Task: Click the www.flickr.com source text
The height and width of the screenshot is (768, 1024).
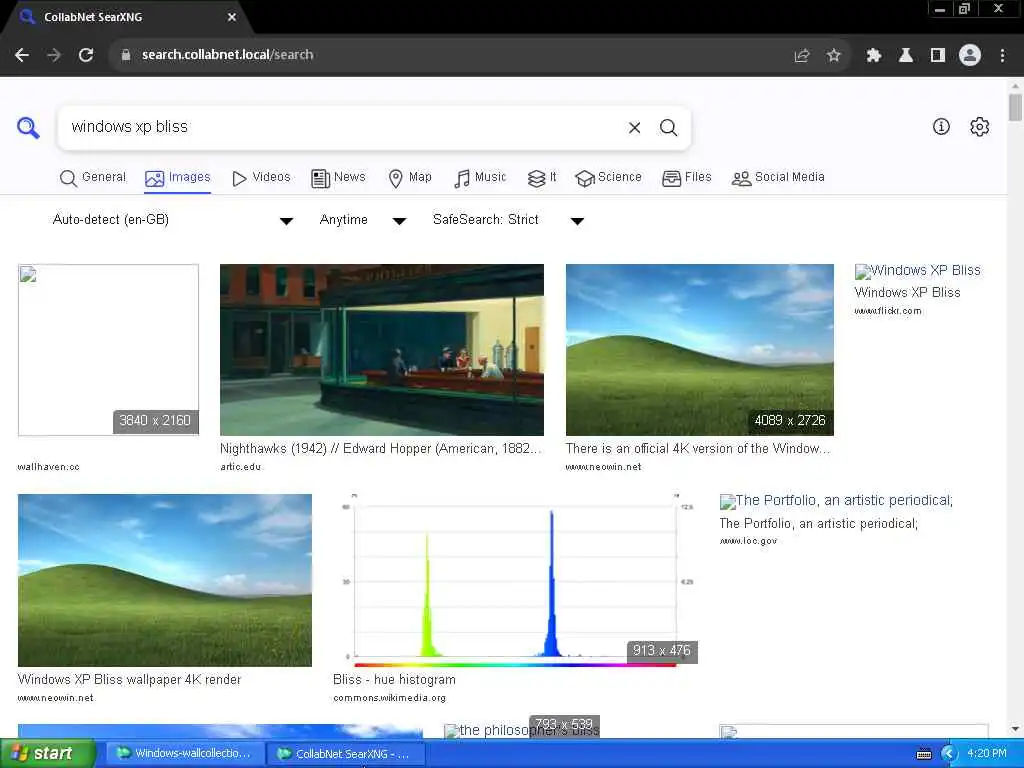Action: (888, 311)
